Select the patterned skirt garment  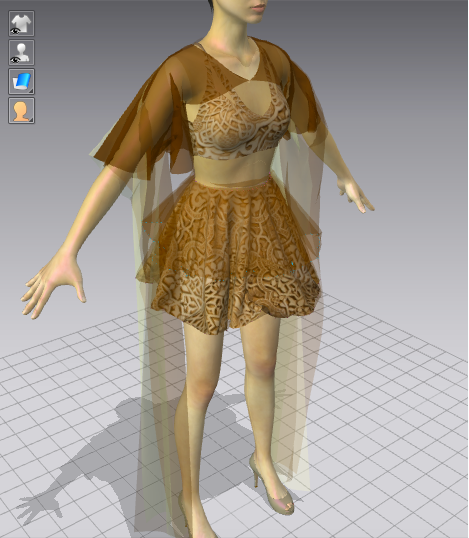point(237,257)
